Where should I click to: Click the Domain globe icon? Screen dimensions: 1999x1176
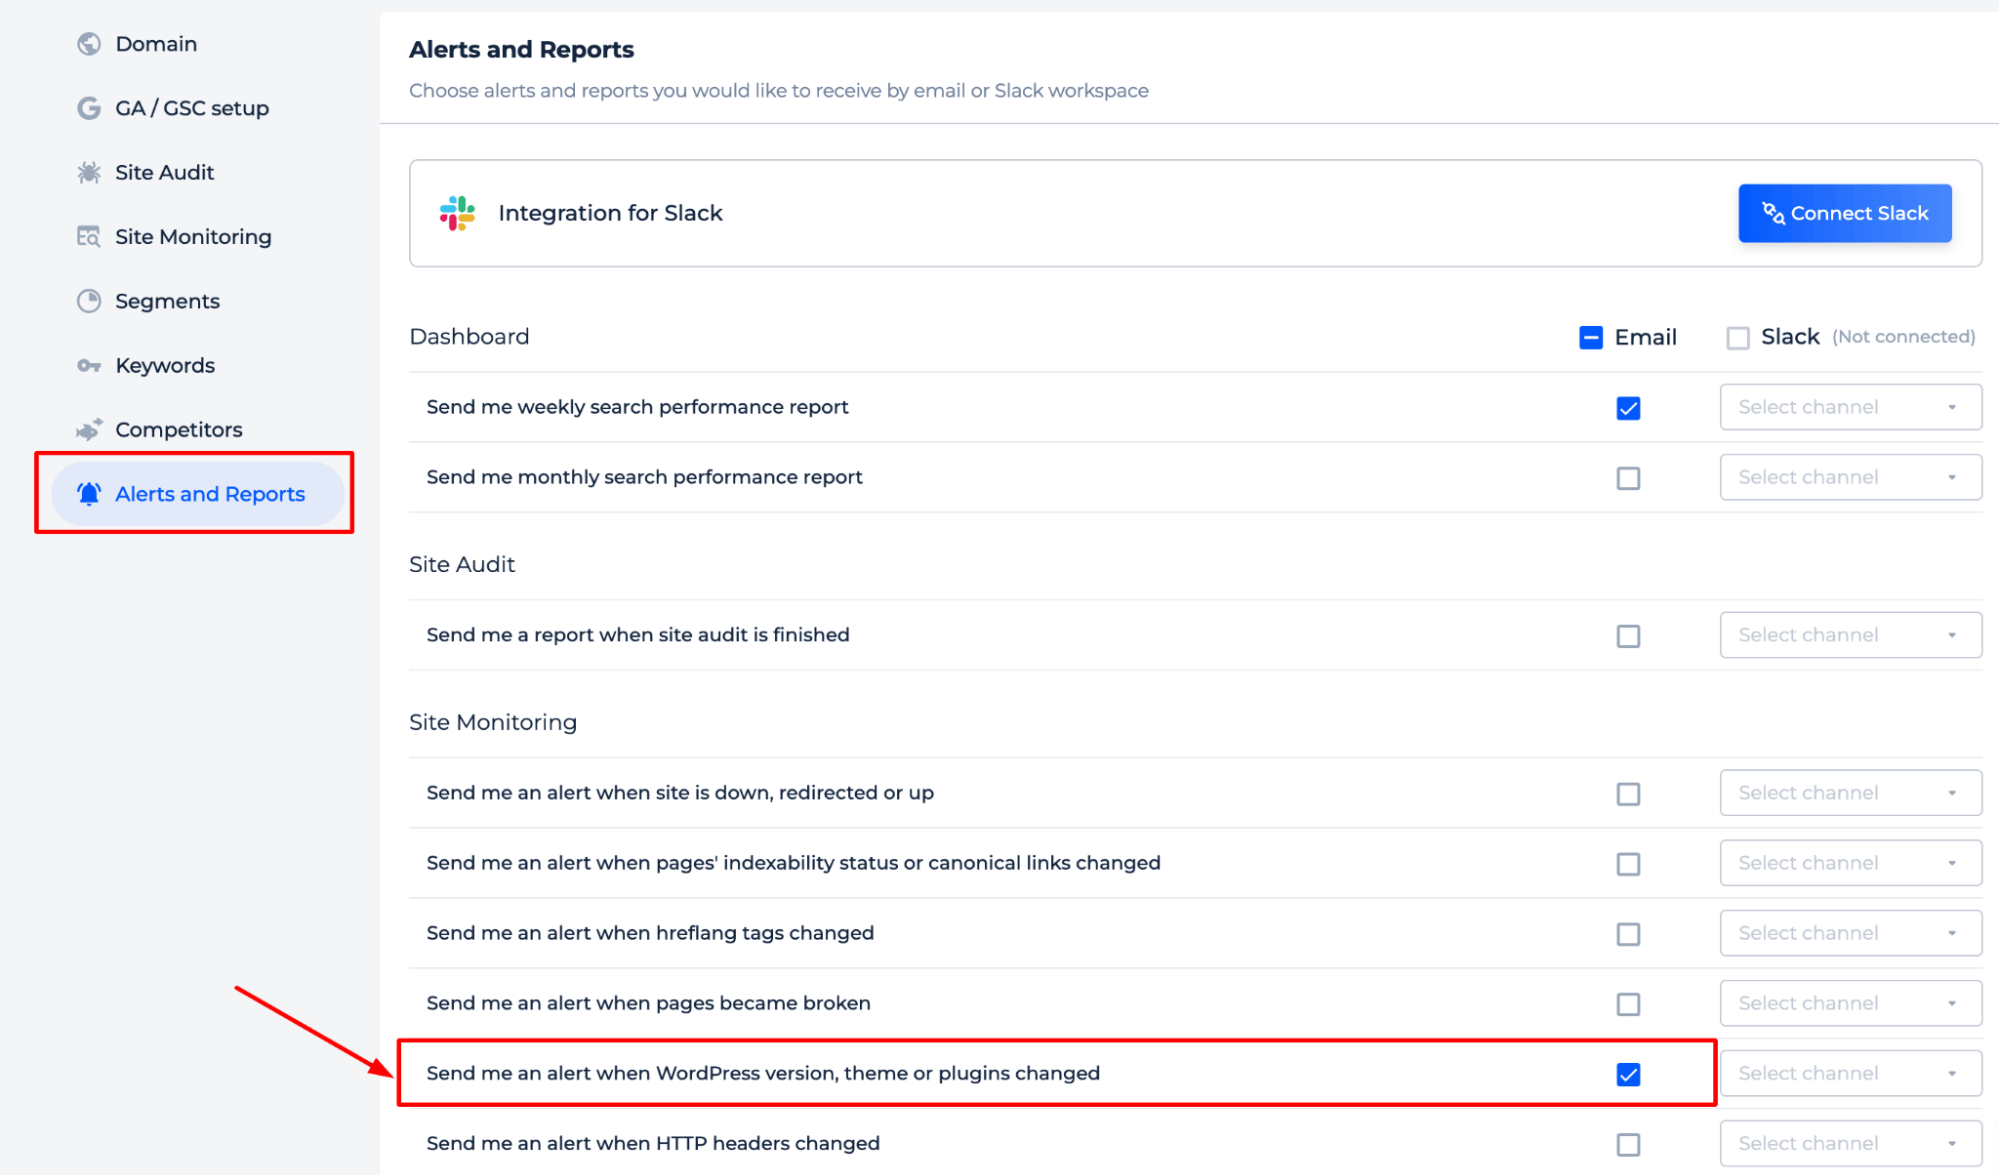point(89,44)
